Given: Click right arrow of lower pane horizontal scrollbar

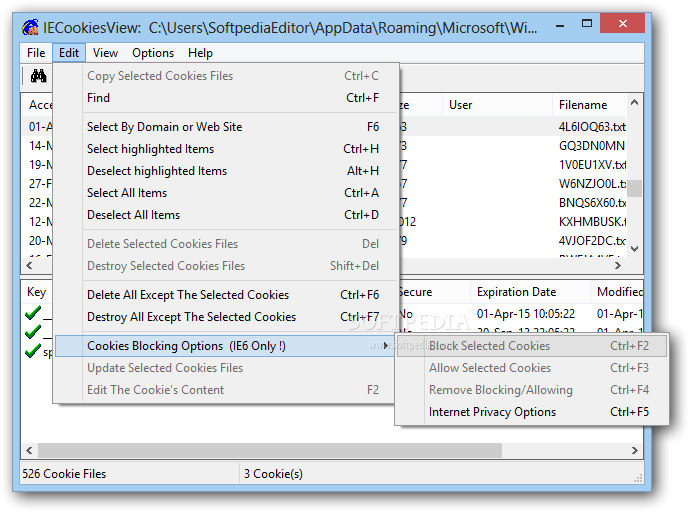Looking at the screenshot, I should pyautogui.click(x=634, y=450).
